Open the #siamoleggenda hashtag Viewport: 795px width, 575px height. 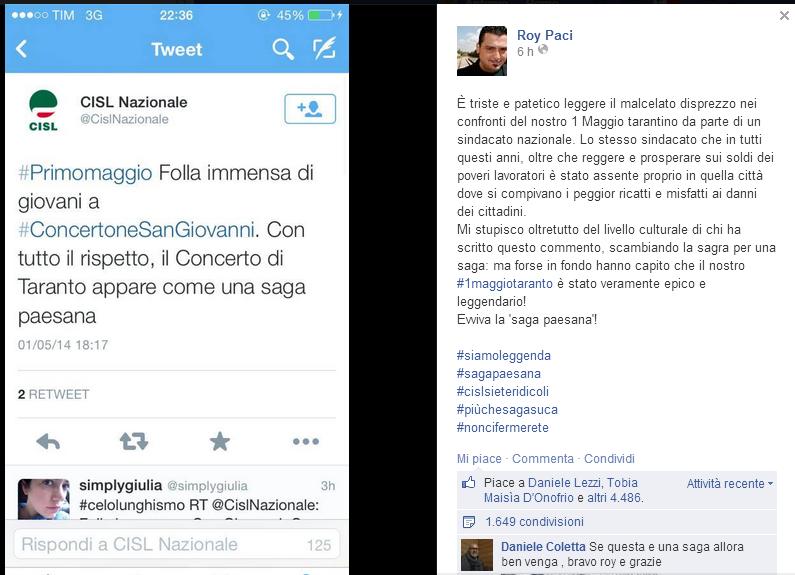(x=503, y=355)
